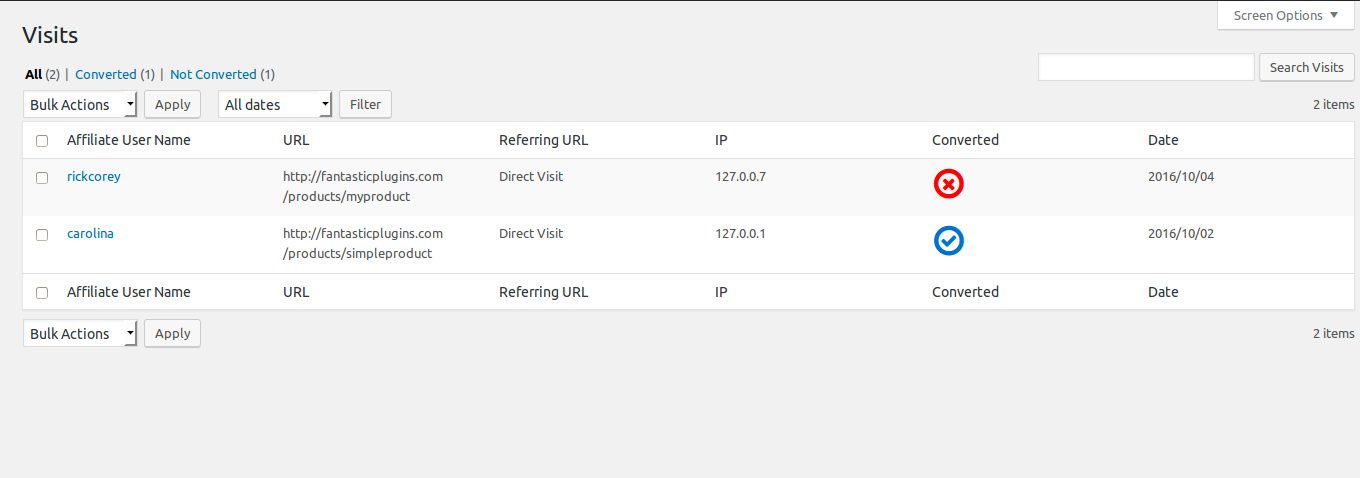Expand the Screen Options panel
This screenshot has width=1360, height=478.
tap(1287, 15)
